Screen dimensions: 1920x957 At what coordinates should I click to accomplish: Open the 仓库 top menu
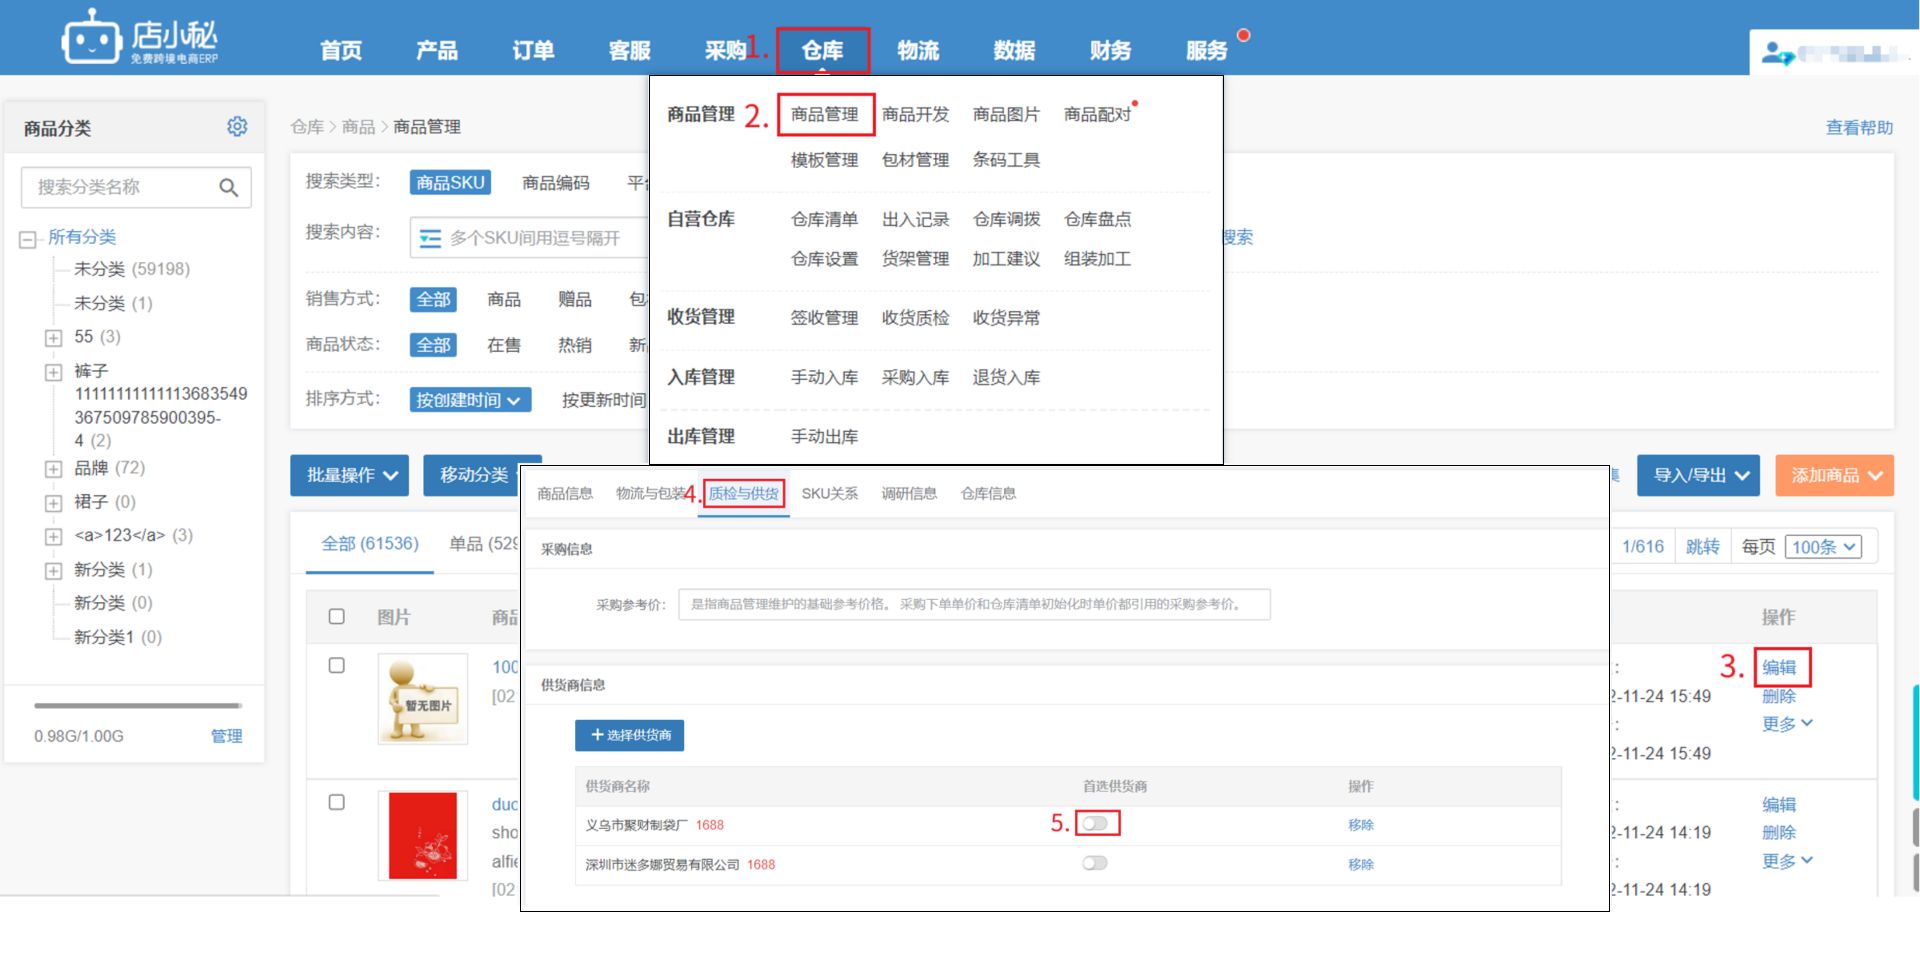[822, 50]
